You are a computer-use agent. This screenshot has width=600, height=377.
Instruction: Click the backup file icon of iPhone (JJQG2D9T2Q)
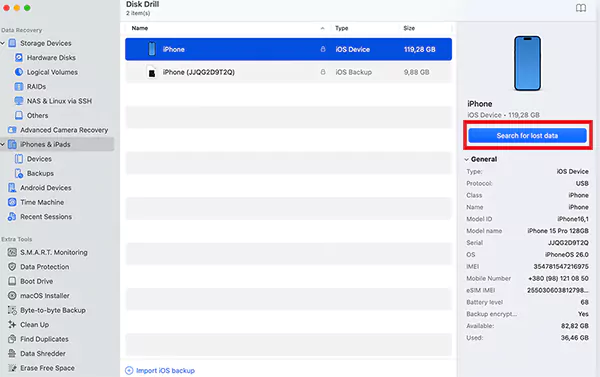click(x=152, y=72)
